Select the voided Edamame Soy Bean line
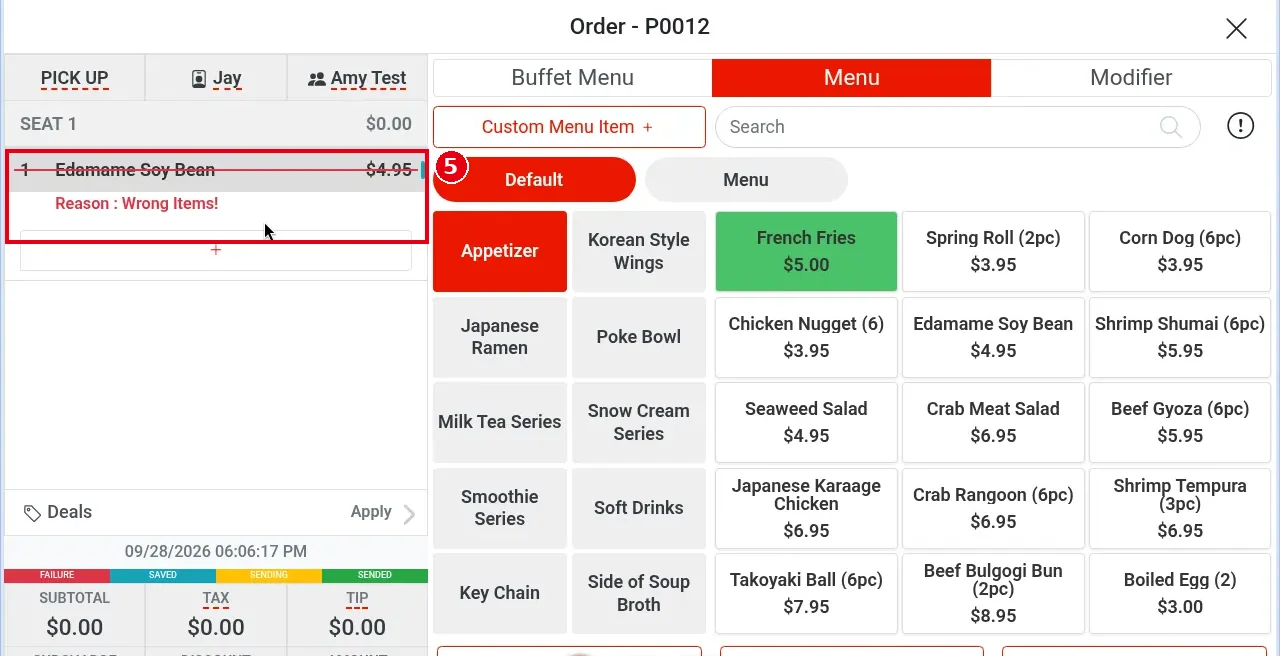The image size is (1280, 656). coord(216,170)
